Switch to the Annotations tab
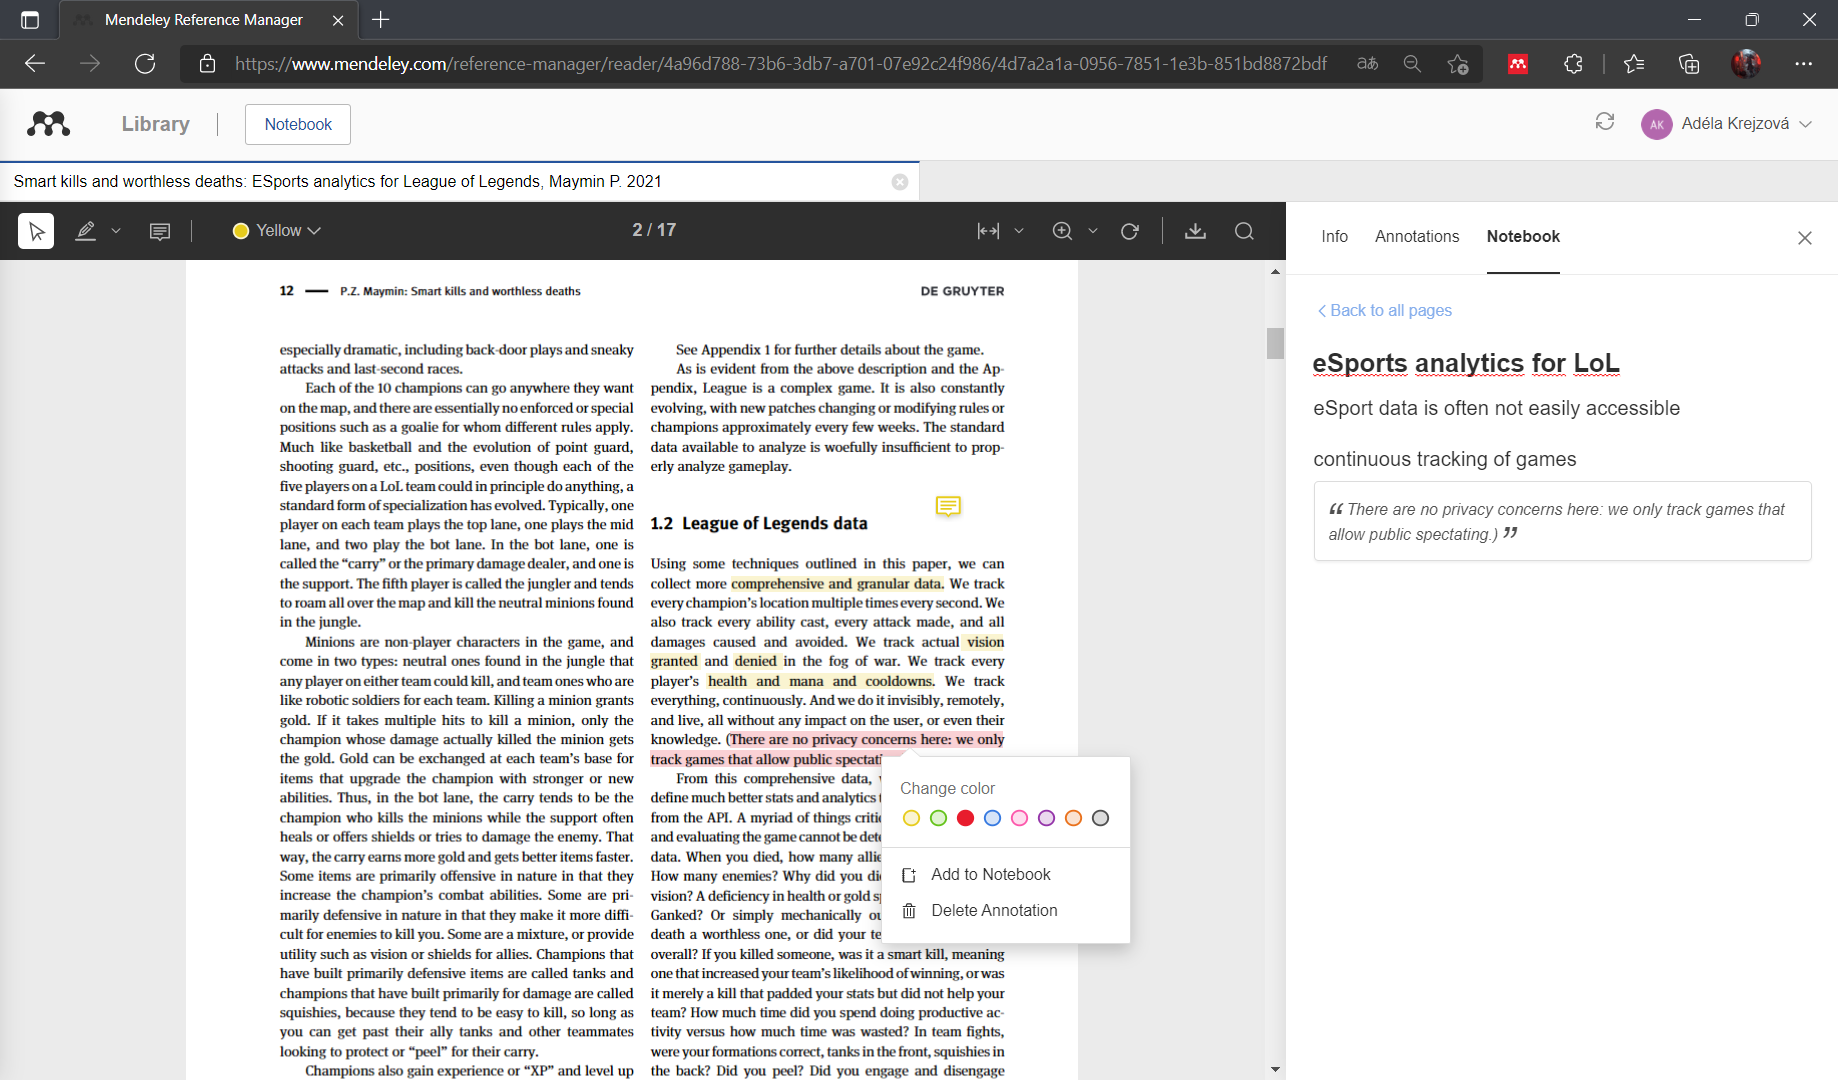 coord(1417,236)
